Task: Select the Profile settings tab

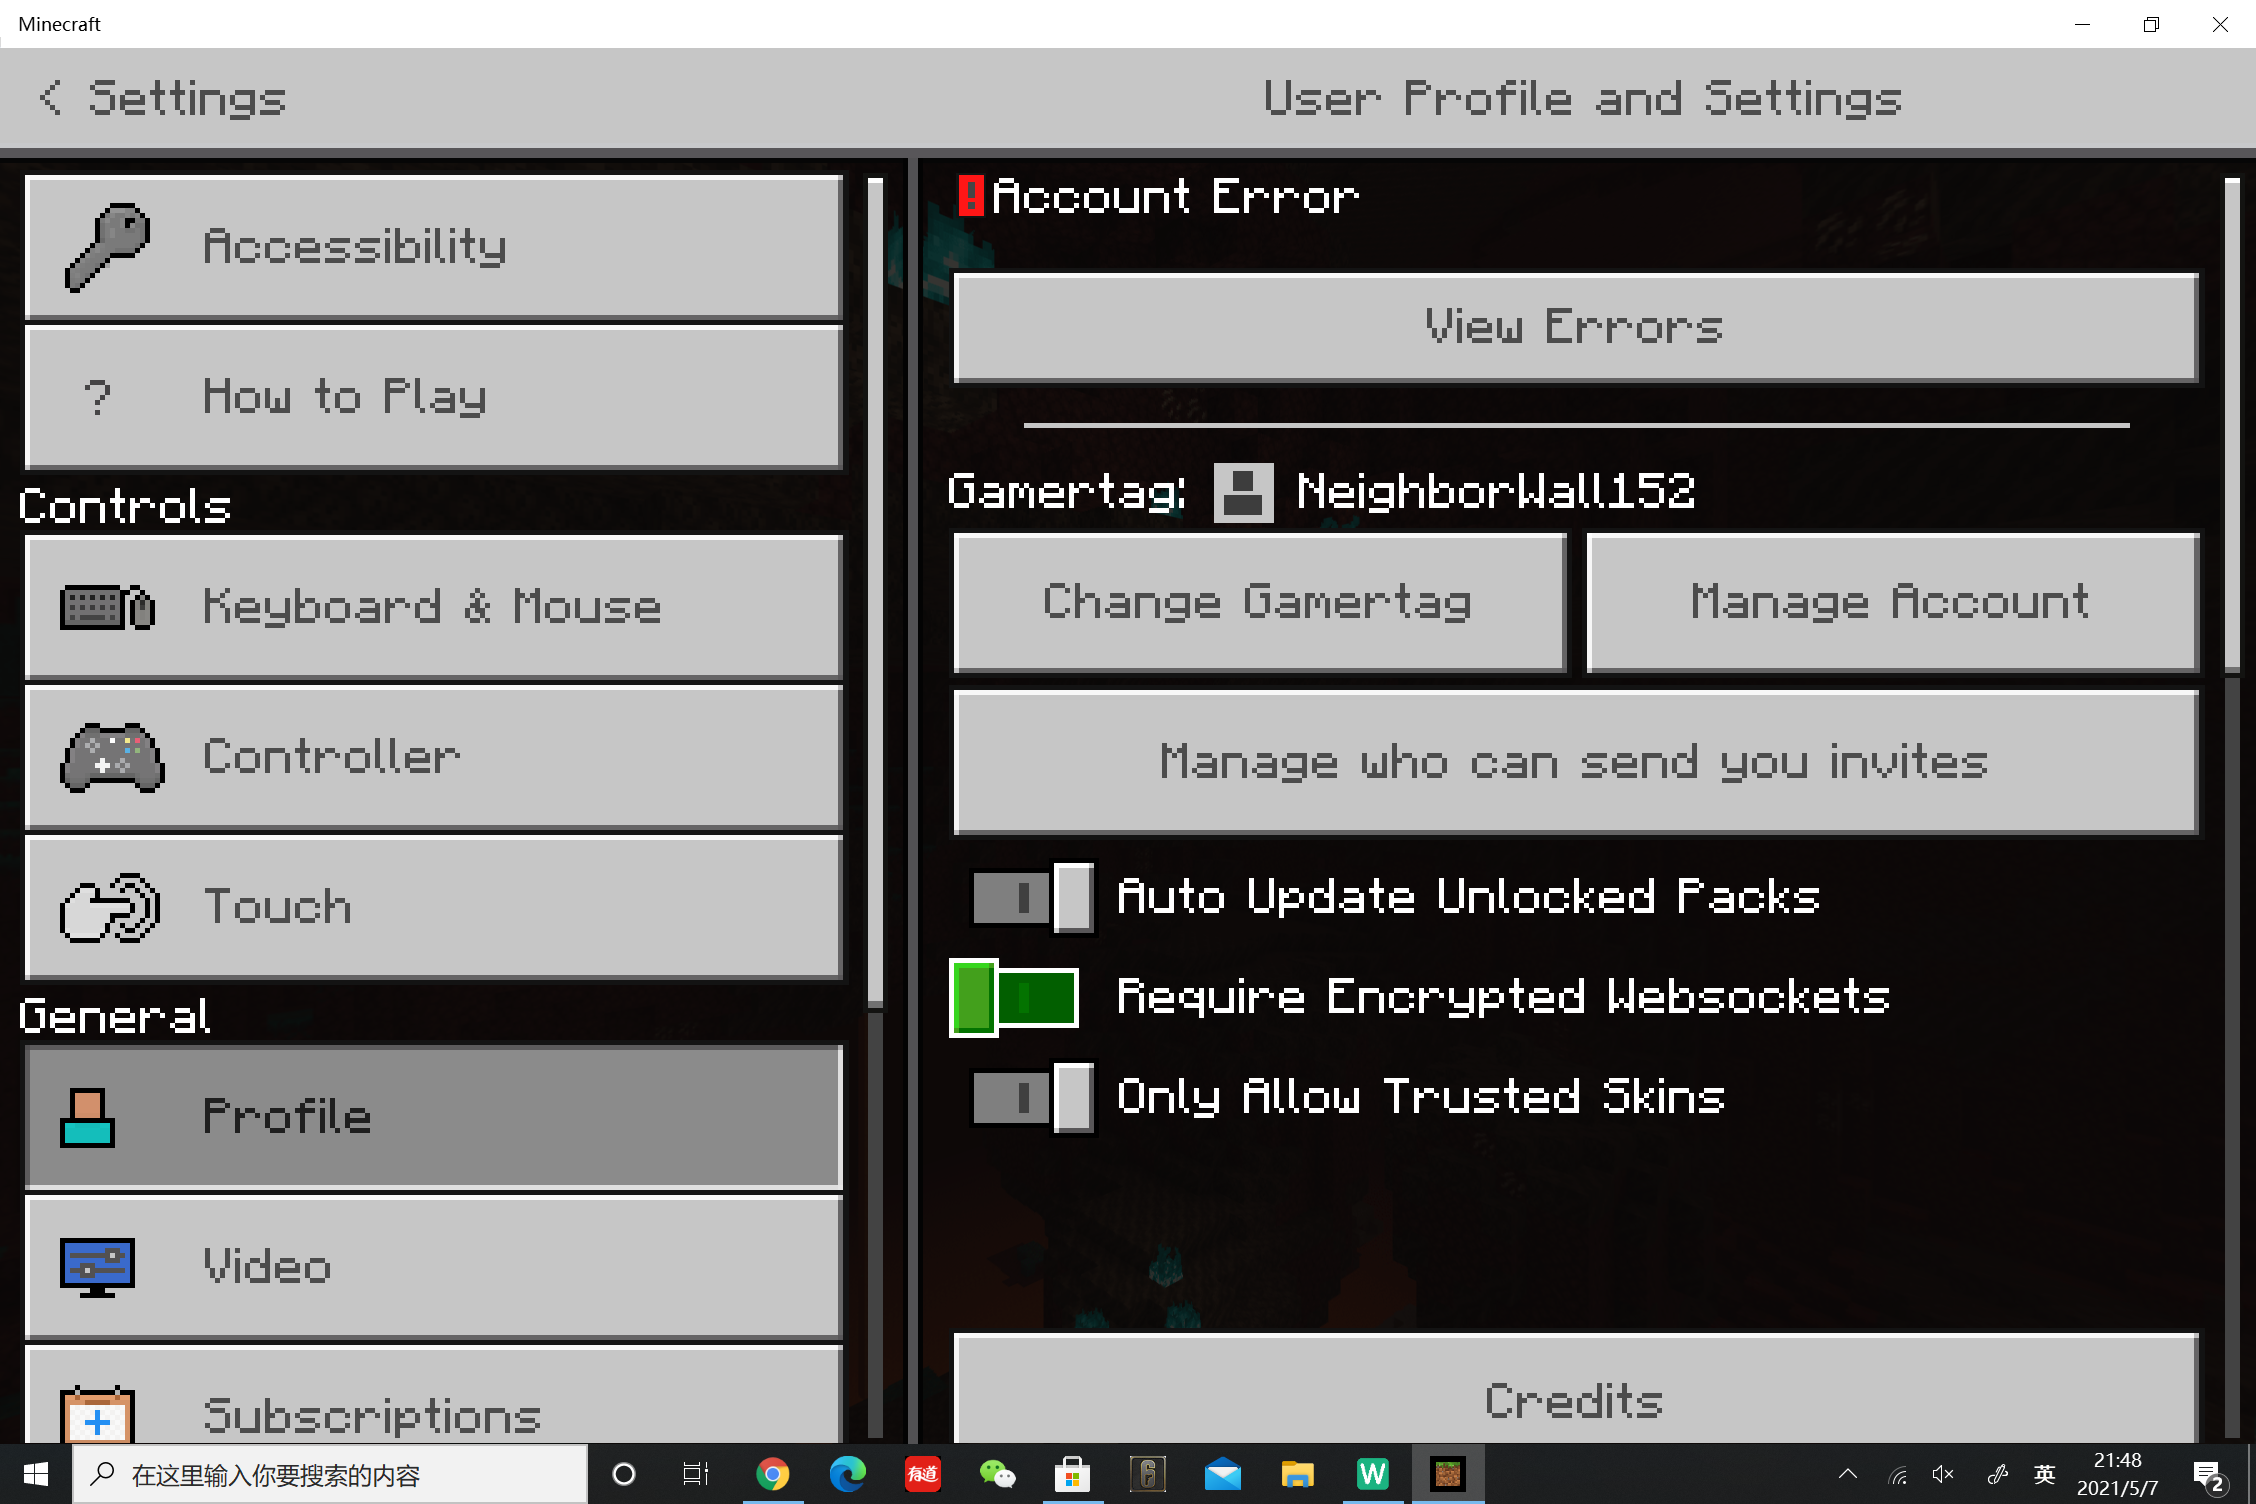Action: pyautogui.click(x=433, y=1116)
